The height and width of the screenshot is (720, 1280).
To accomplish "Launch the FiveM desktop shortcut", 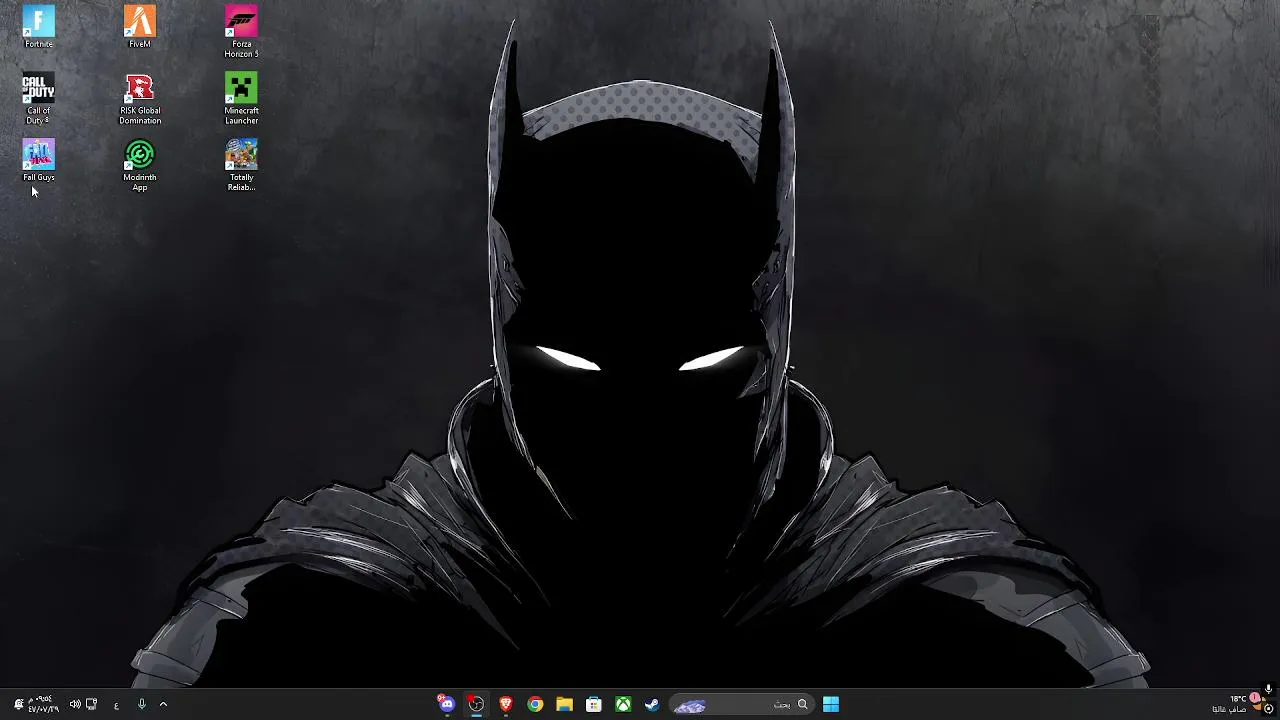I will tap(140, 27).
